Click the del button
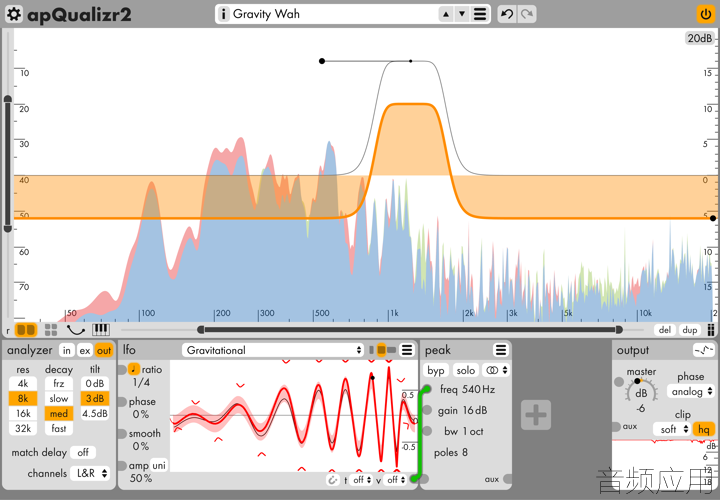Viewport: 720px width, 500px height. point(664,330)
